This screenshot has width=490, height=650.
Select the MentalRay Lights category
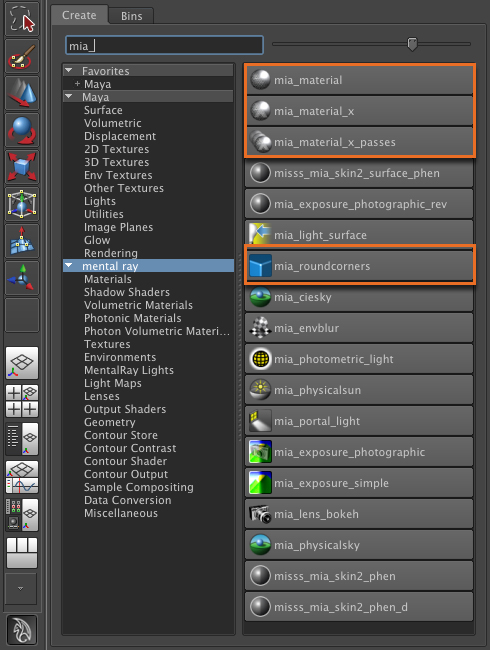129,370
